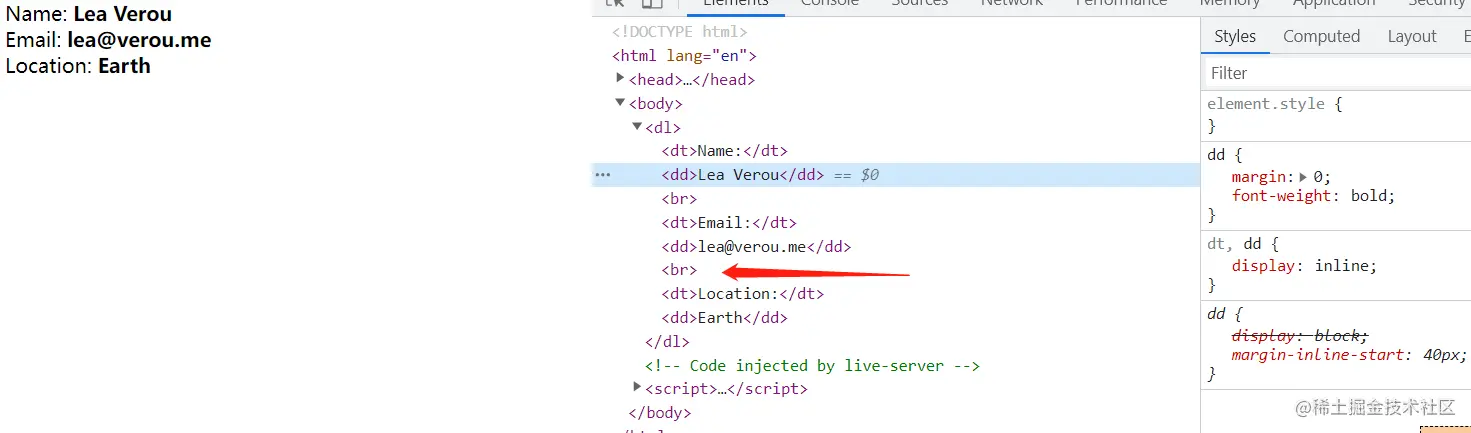Viewport: 1471px width, 433px height.
Task: Click the bold 'Lea Verou' page text
Action: 122,14
